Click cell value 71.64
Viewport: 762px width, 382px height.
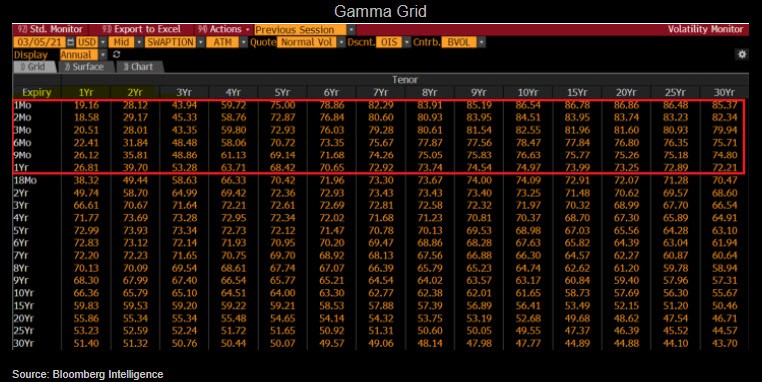(x=184, y=206)
